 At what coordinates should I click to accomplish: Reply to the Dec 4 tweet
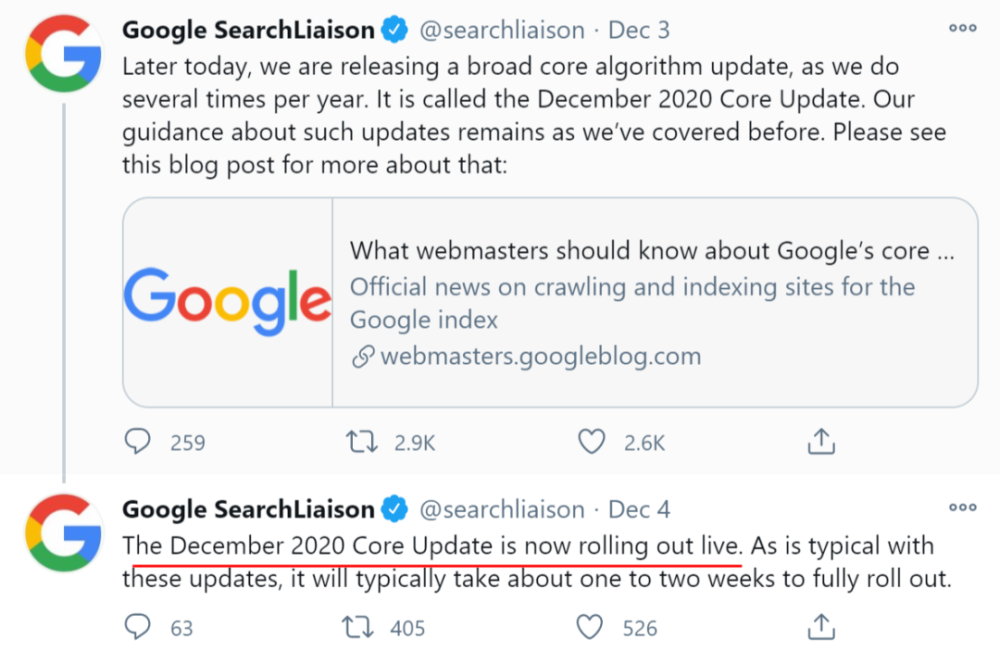click(x=138, y=627)
